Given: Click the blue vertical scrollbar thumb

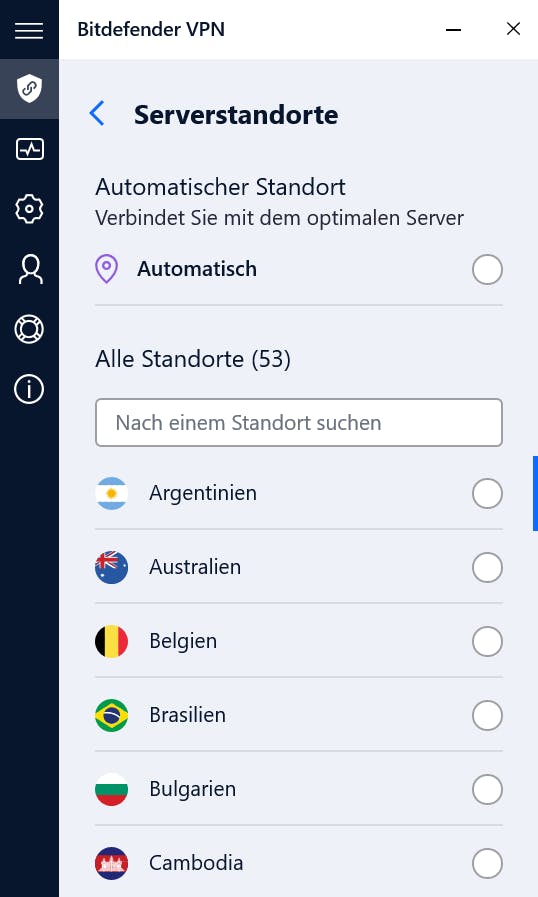Looking at the screenshot, I should (535, 493).
